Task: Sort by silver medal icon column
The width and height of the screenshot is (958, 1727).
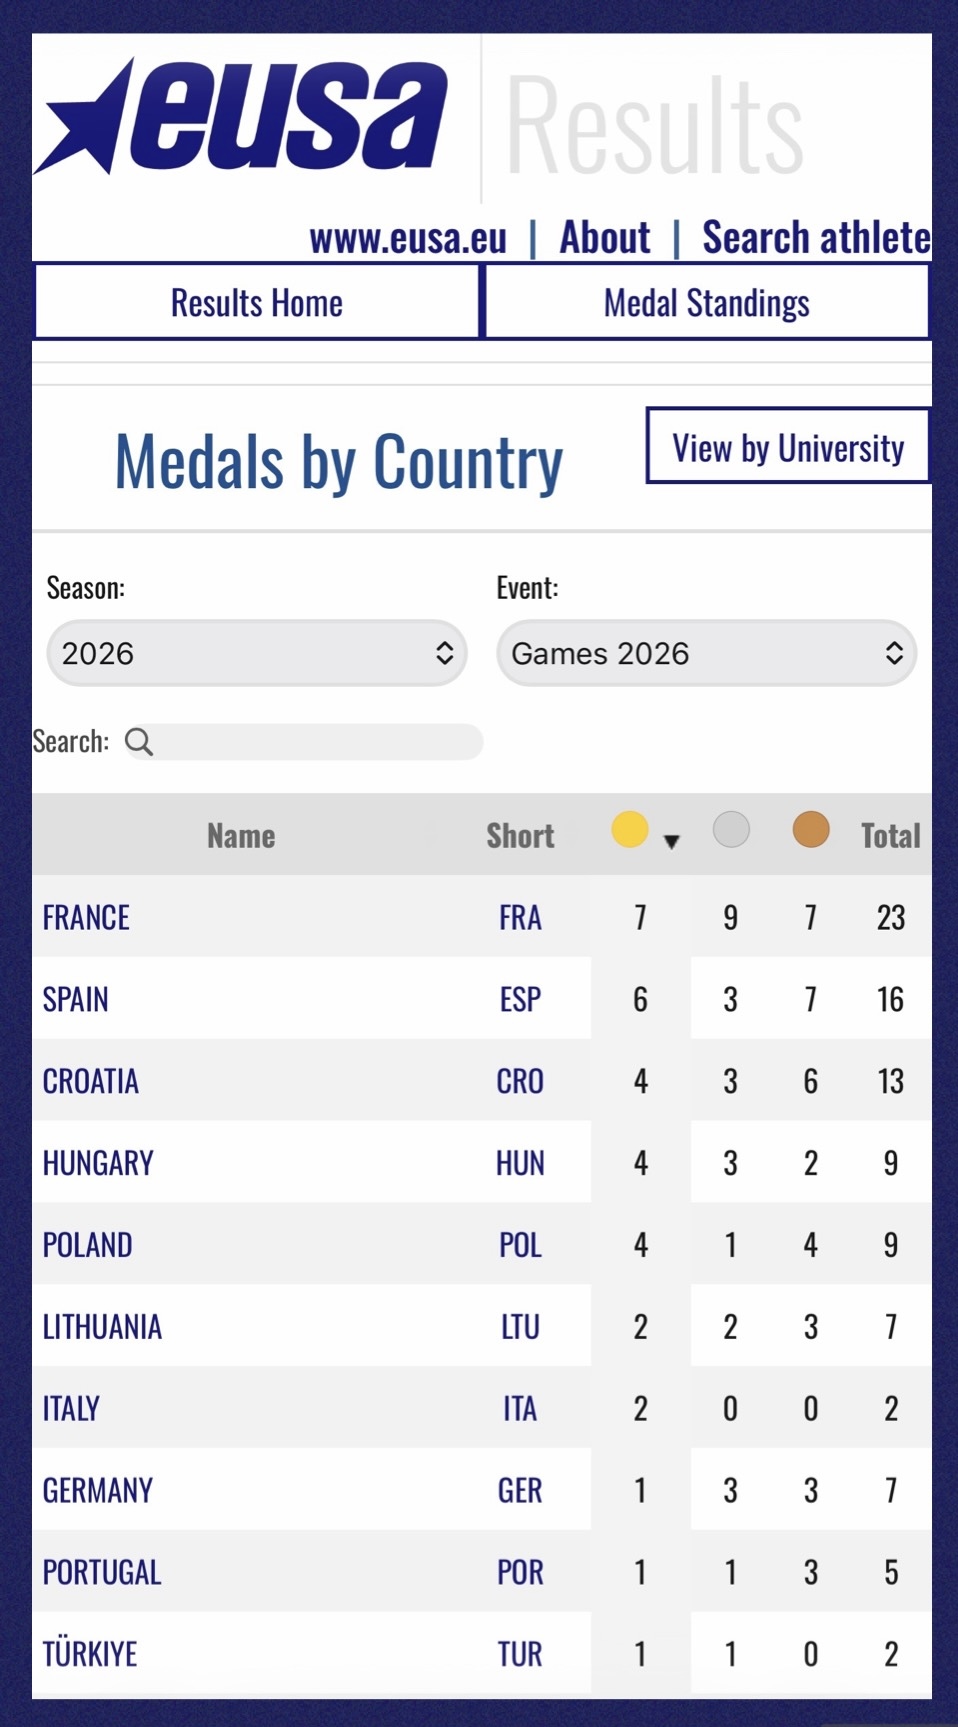Action: (x=731, y=829)
